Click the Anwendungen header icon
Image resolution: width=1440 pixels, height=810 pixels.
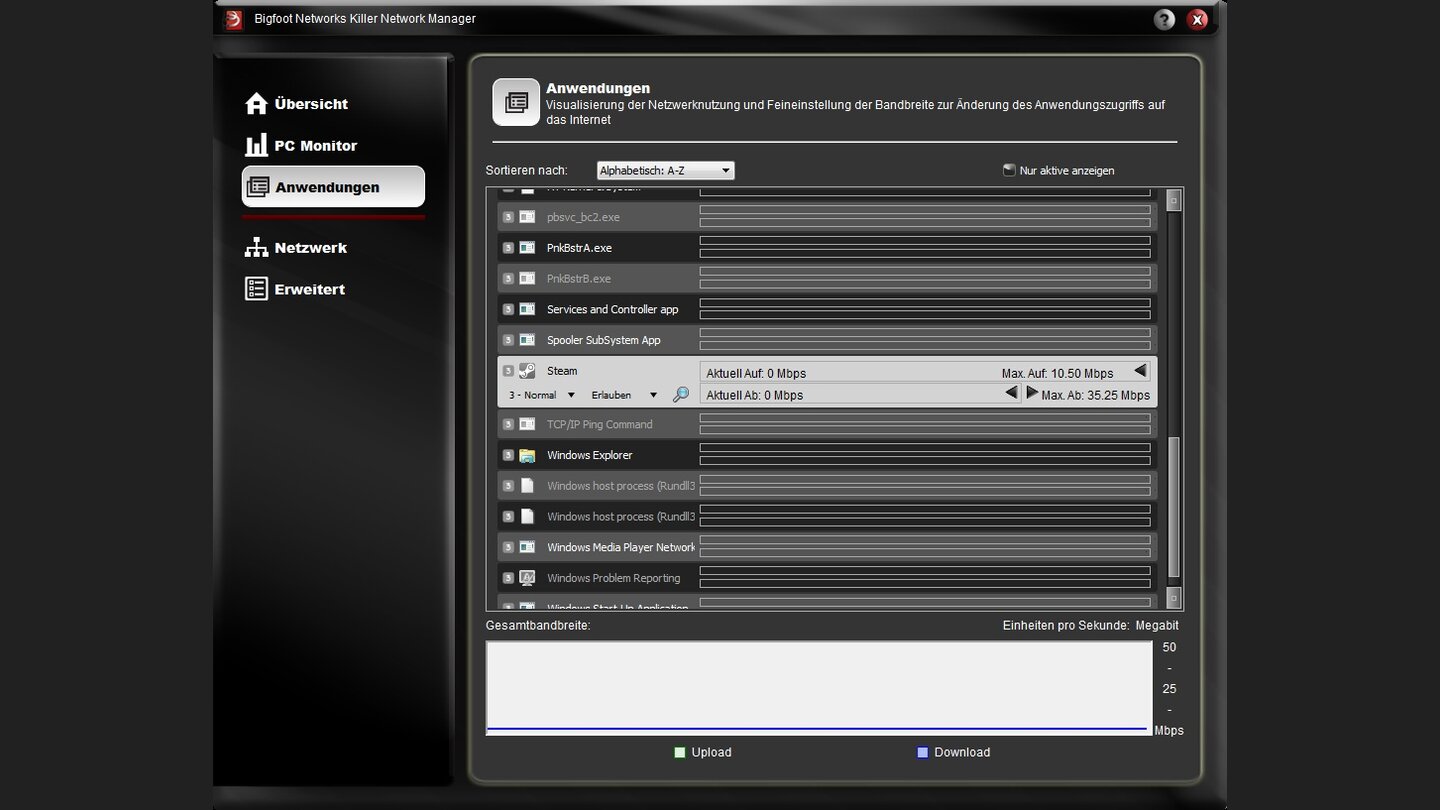tap(516, 102)
